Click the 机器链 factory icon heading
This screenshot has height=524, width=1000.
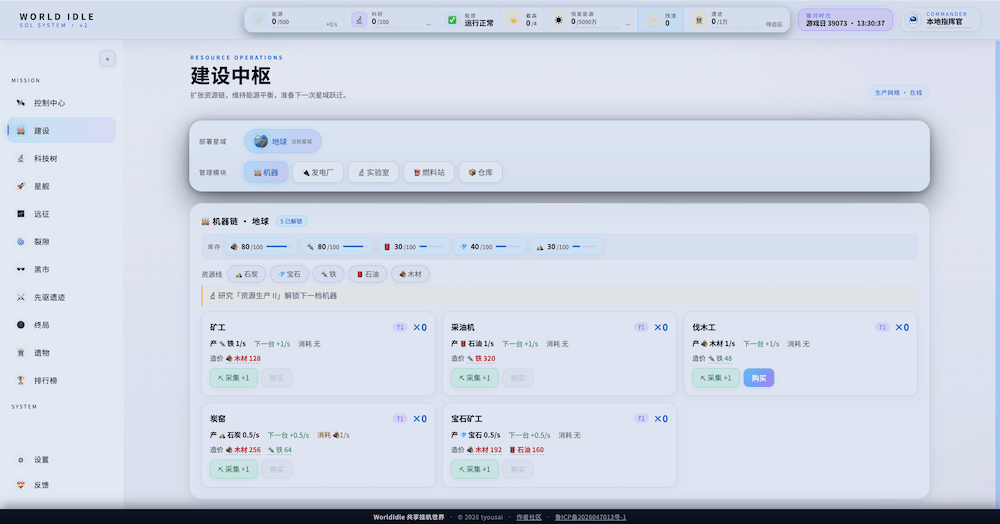205,221
